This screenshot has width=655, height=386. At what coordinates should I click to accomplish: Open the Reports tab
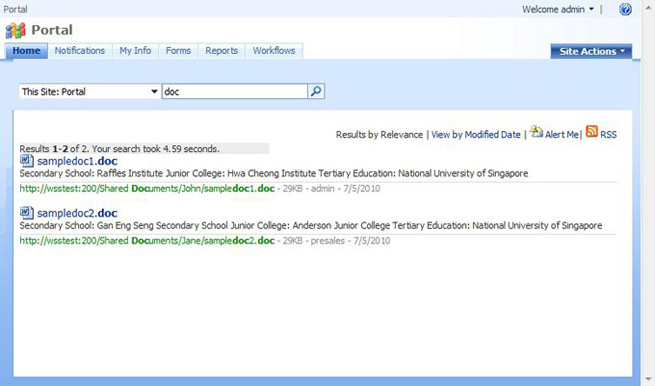pos(221,51)
